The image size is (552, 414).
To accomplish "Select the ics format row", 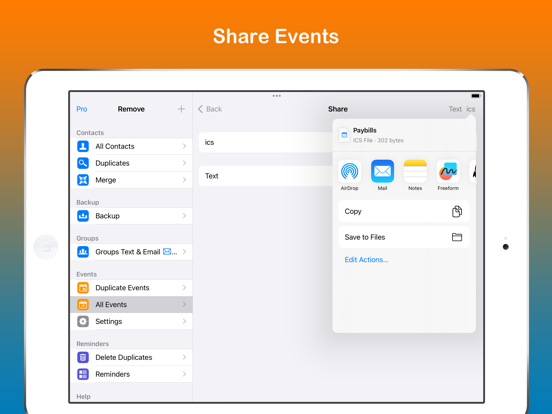I will (266, 142).
